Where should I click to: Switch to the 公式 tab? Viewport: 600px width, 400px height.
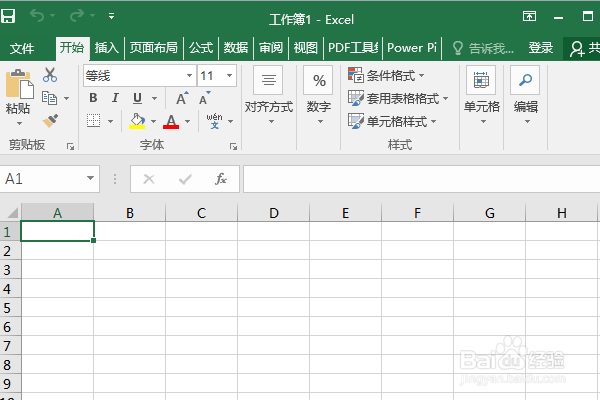pos(201,48)
